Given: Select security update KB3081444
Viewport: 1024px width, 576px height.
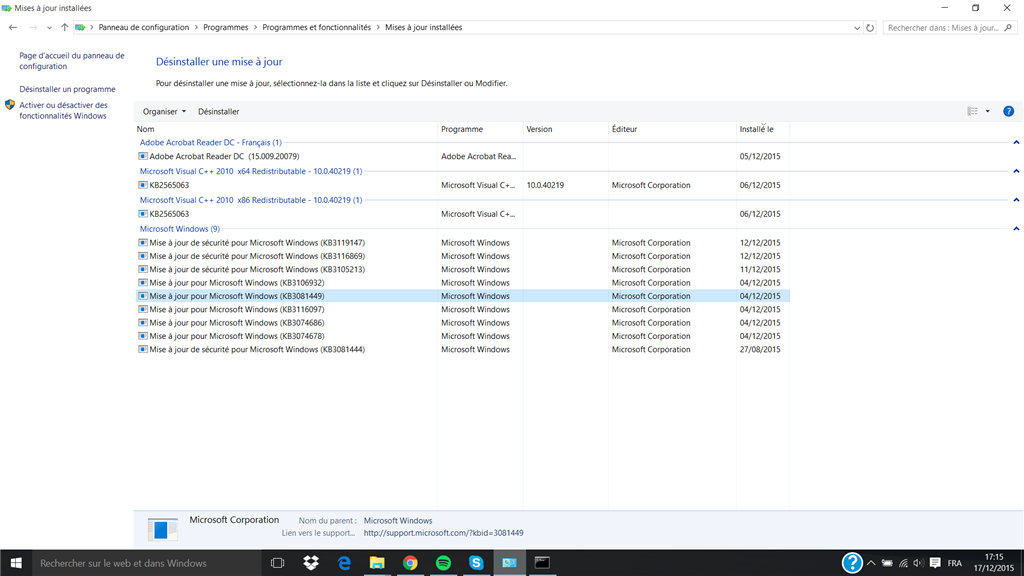Looking at the screenshot, I should tap(462, 350).
